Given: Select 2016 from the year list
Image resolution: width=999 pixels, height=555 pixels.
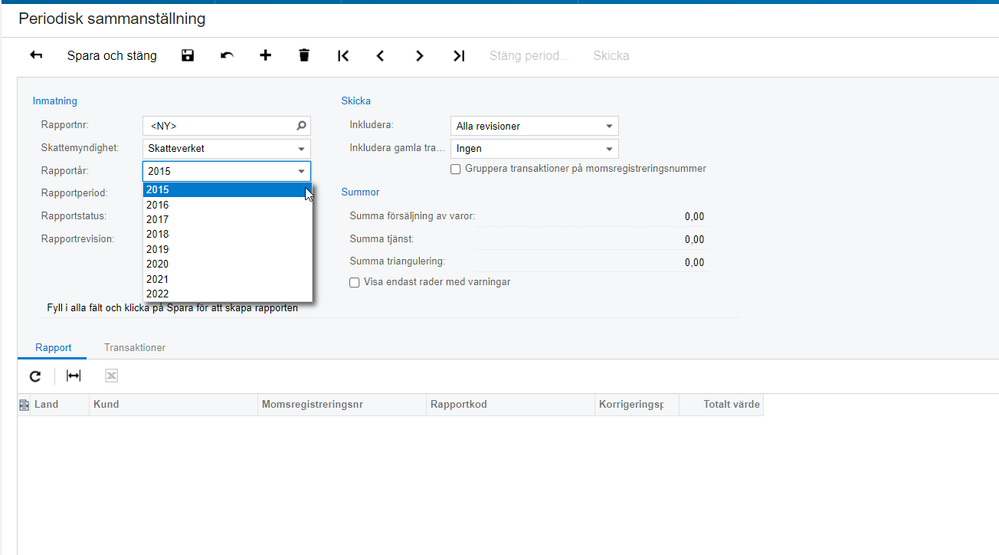Looking at the screenshot, I should point(227,205).
